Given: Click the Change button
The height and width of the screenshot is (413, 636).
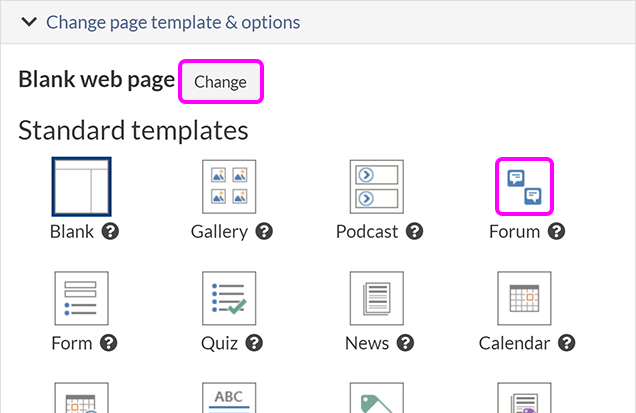Looking at the screenshot, I should coord(220,82).
